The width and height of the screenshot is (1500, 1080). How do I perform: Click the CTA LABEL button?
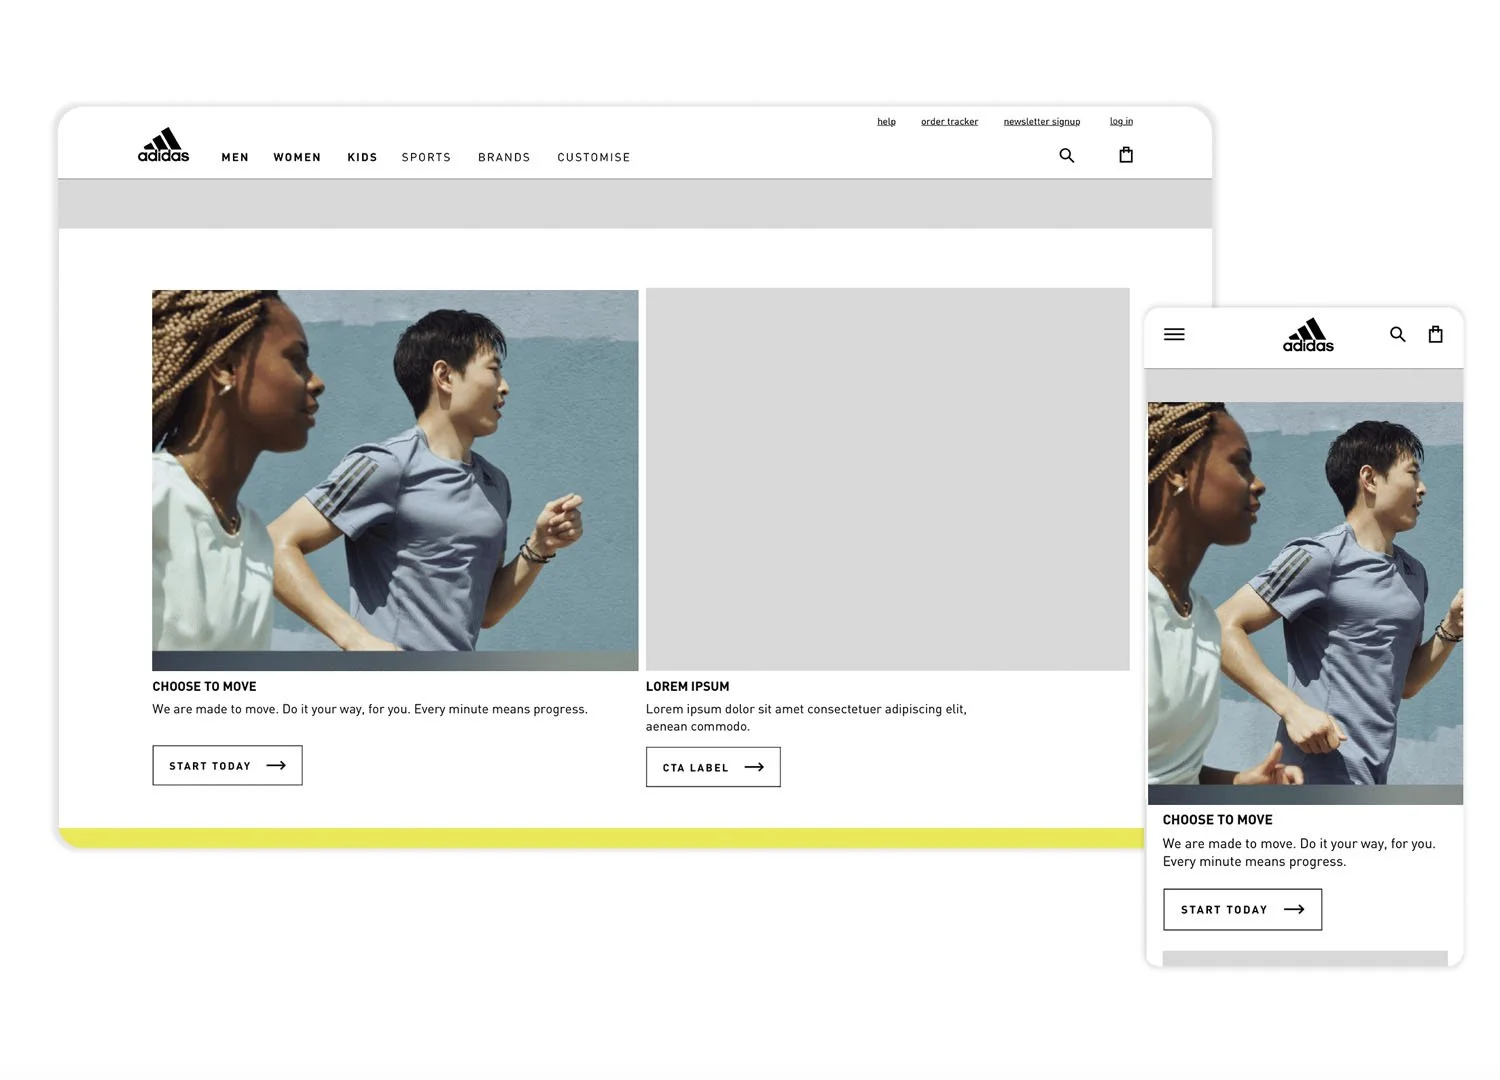[713, 767]
